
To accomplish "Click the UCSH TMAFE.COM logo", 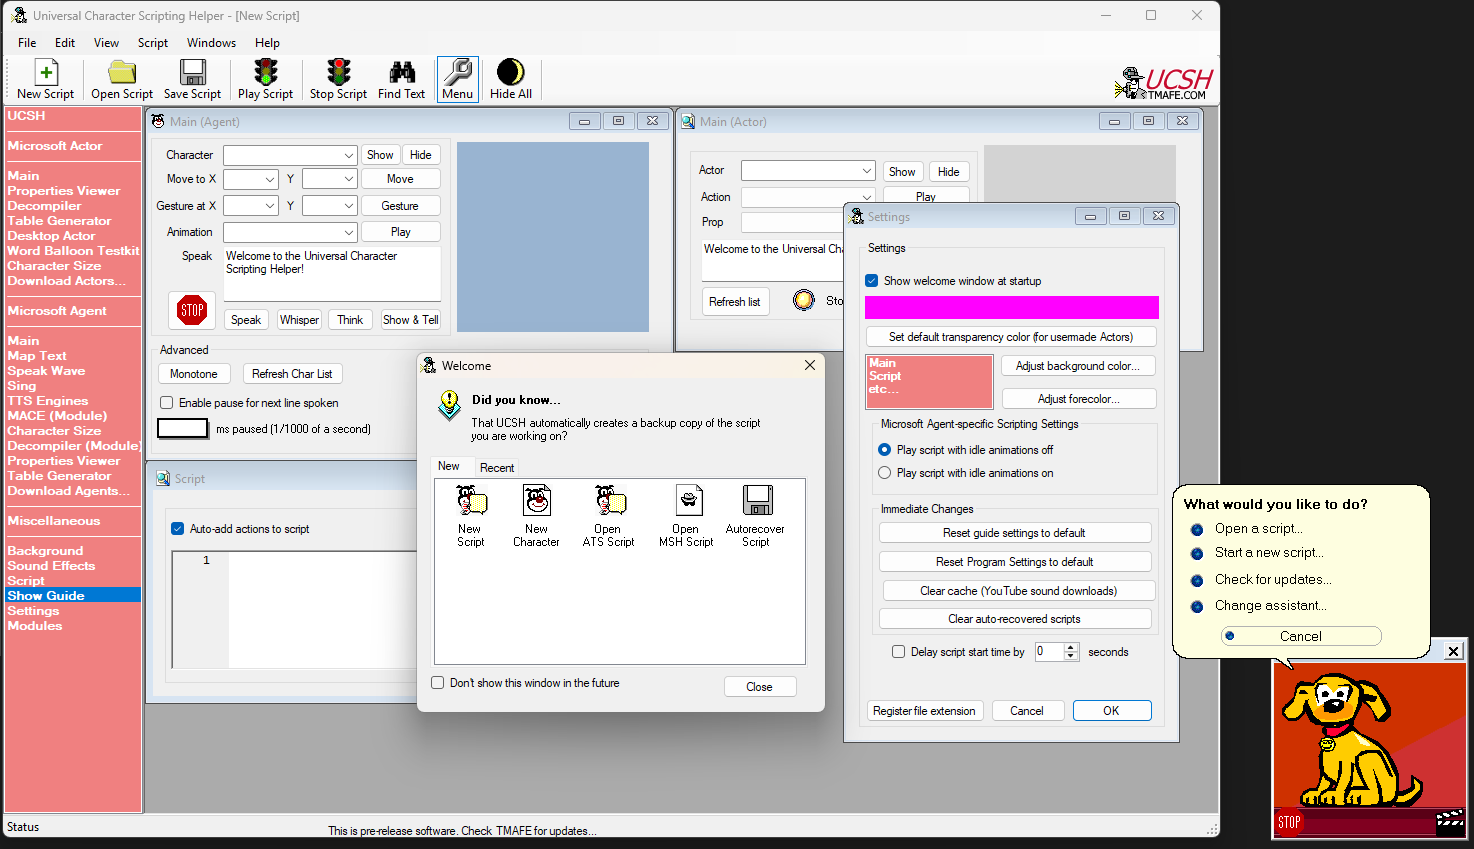I will coord(1164,82).
